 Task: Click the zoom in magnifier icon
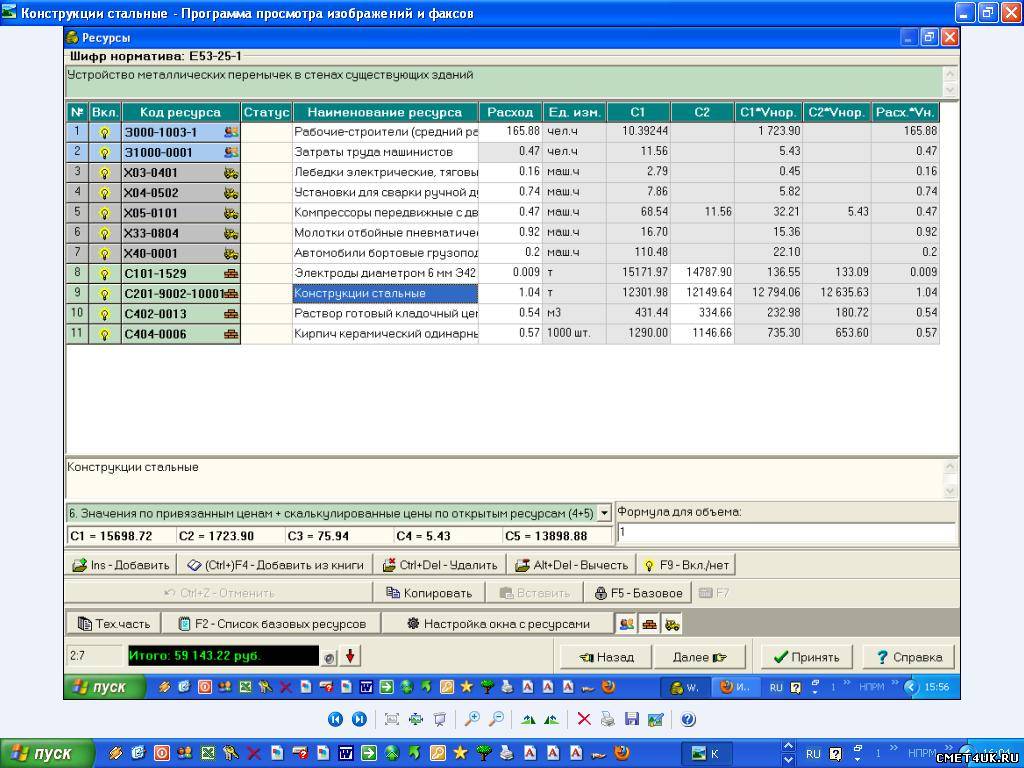tap(472, 719)
